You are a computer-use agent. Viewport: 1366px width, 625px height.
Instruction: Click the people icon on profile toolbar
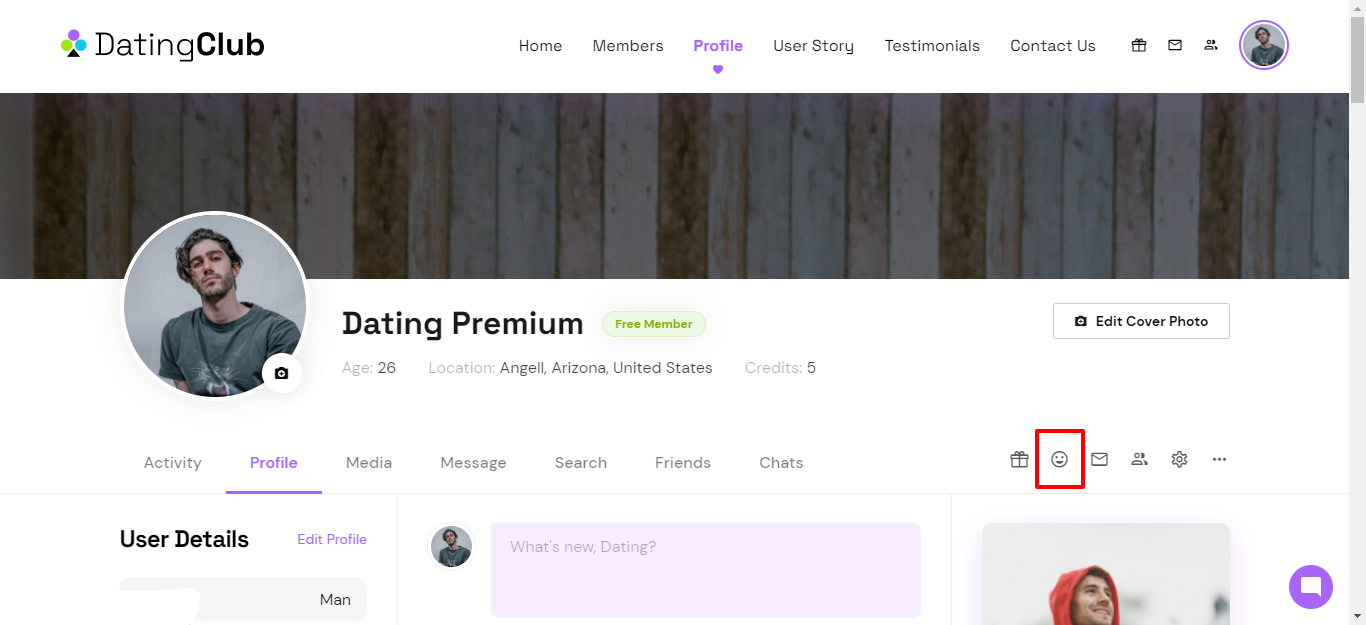(1139, 459)
